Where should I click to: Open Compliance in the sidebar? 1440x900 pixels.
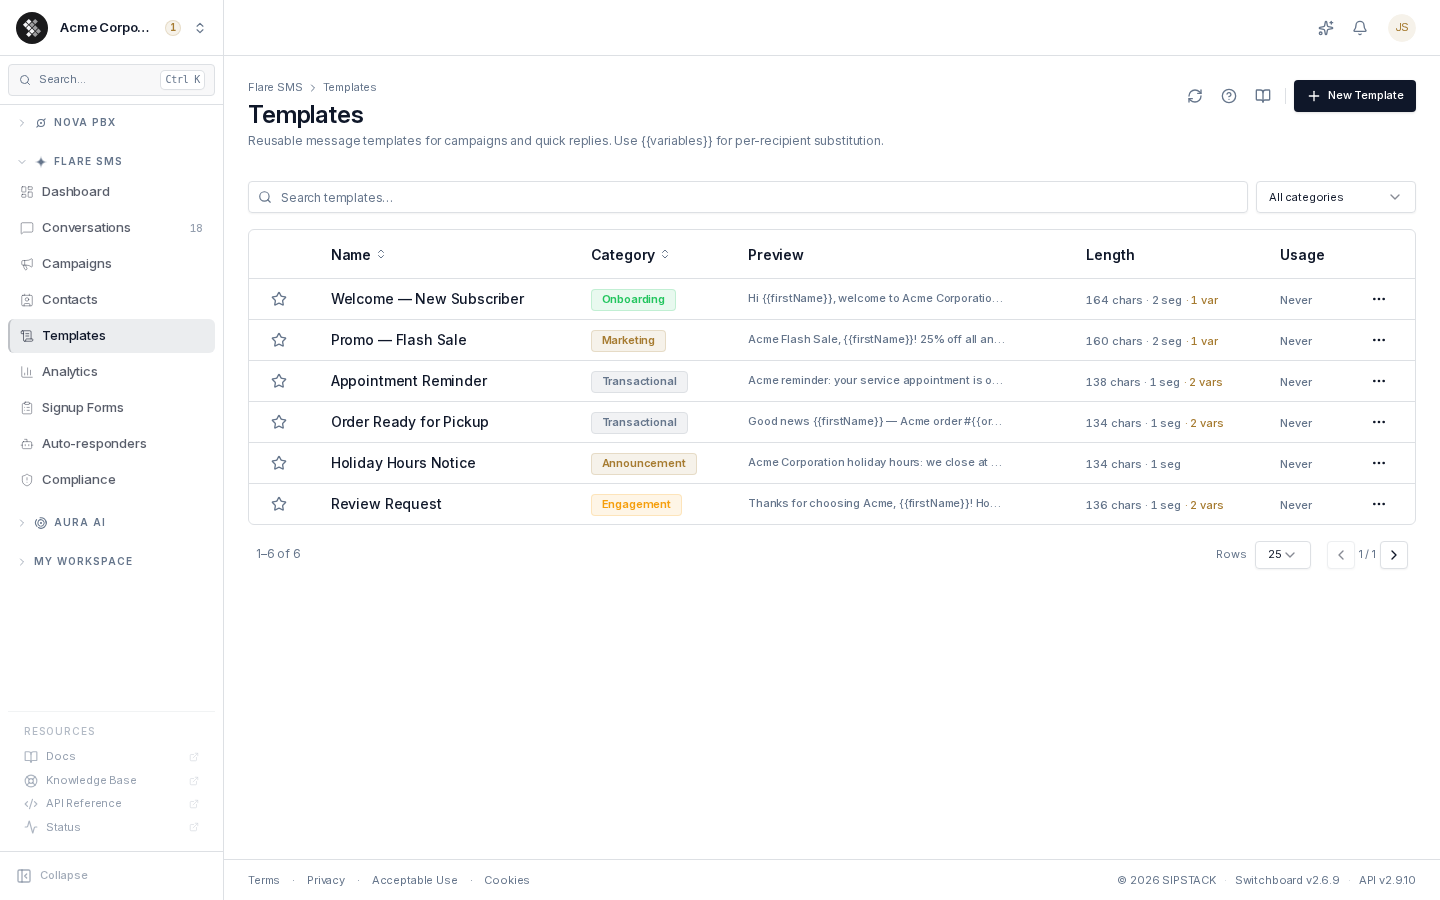click(111, 480)
